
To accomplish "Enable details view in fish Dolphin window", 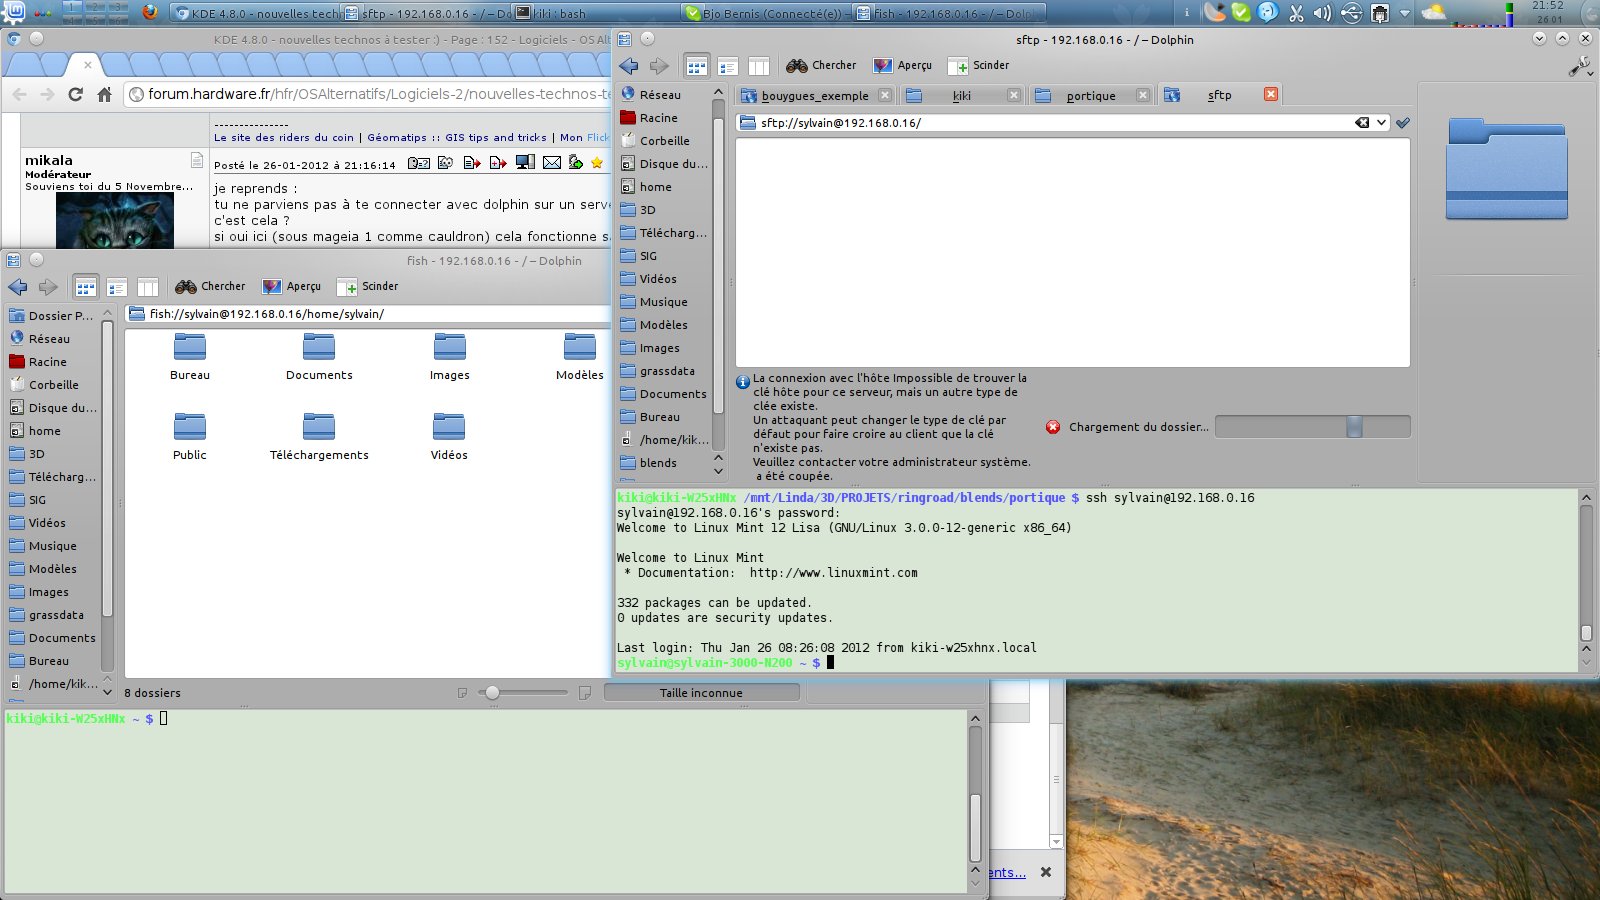I will click(117, 287).
